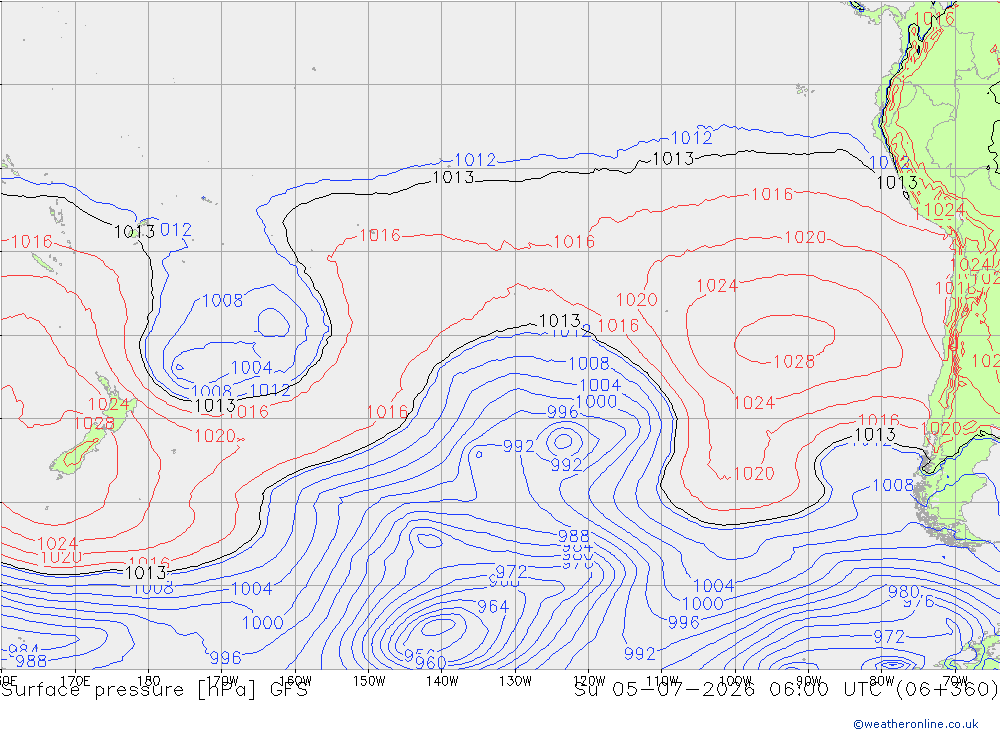
Task: Click the 1028 label over New Zealand
Action: [x=94, y=424]
